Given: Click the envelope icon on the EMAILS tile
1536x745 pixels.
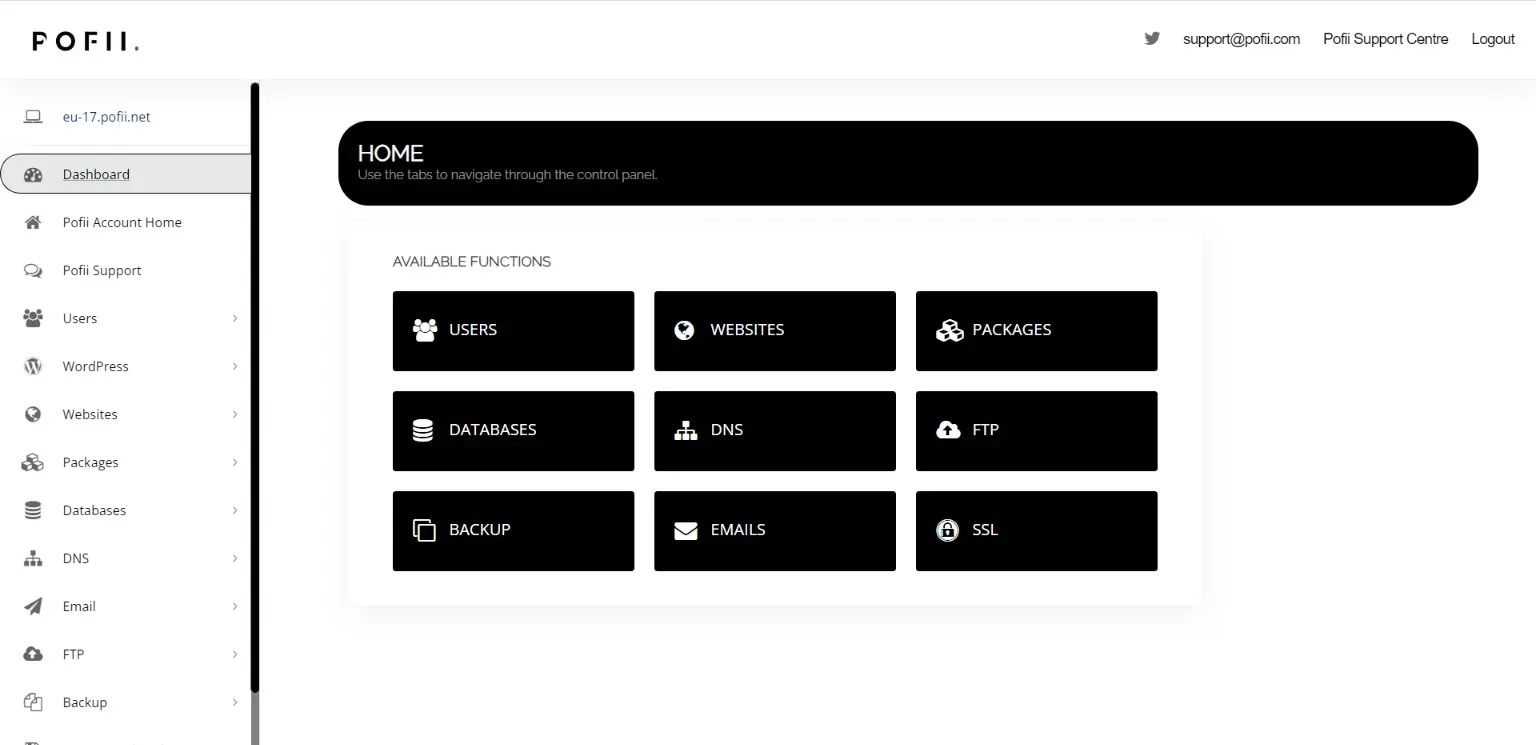Looking at the screenshot, I should pos(686,531).
